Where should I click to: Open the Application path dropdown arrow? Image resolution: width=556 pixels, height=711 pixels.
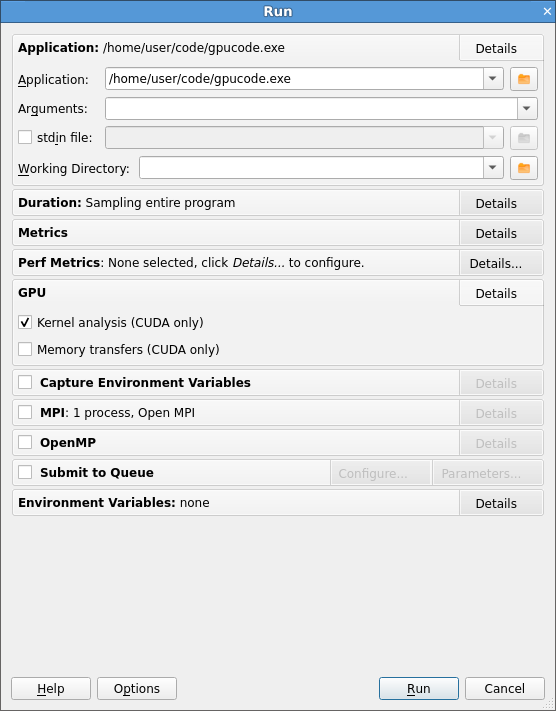493,79
